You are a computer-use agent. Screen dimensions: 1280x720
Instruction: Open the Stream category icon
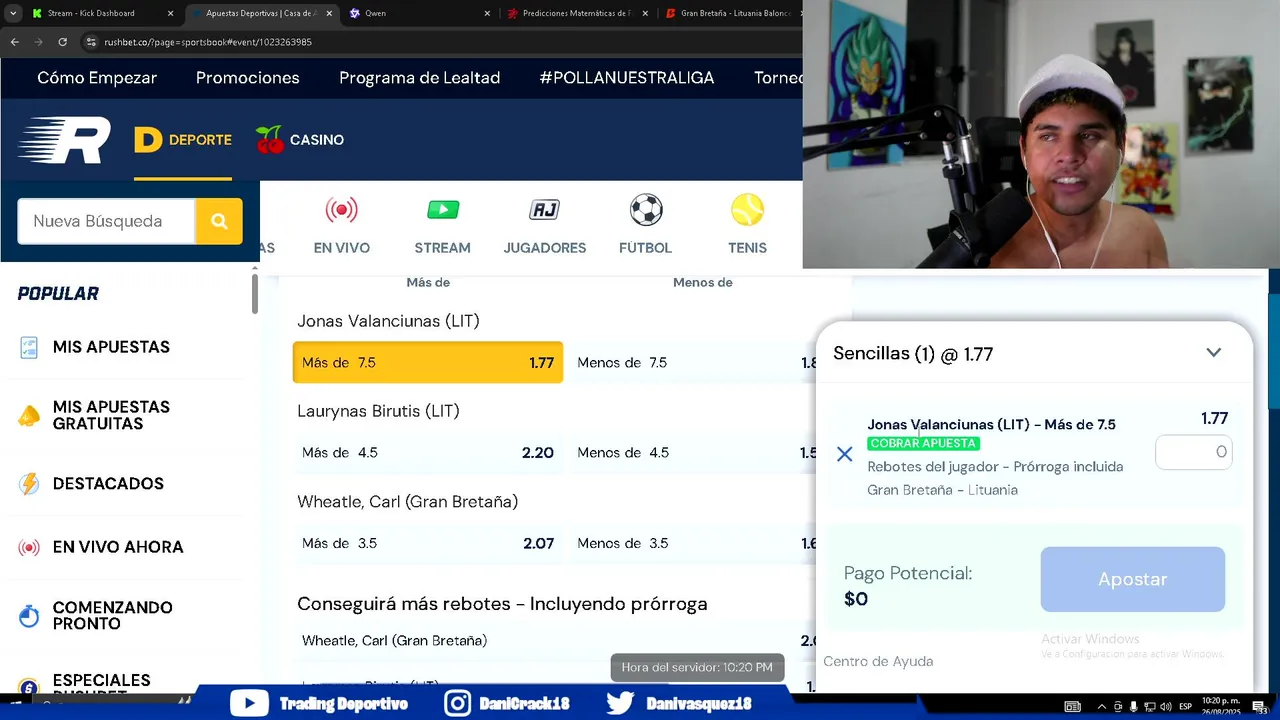point(442,225)
